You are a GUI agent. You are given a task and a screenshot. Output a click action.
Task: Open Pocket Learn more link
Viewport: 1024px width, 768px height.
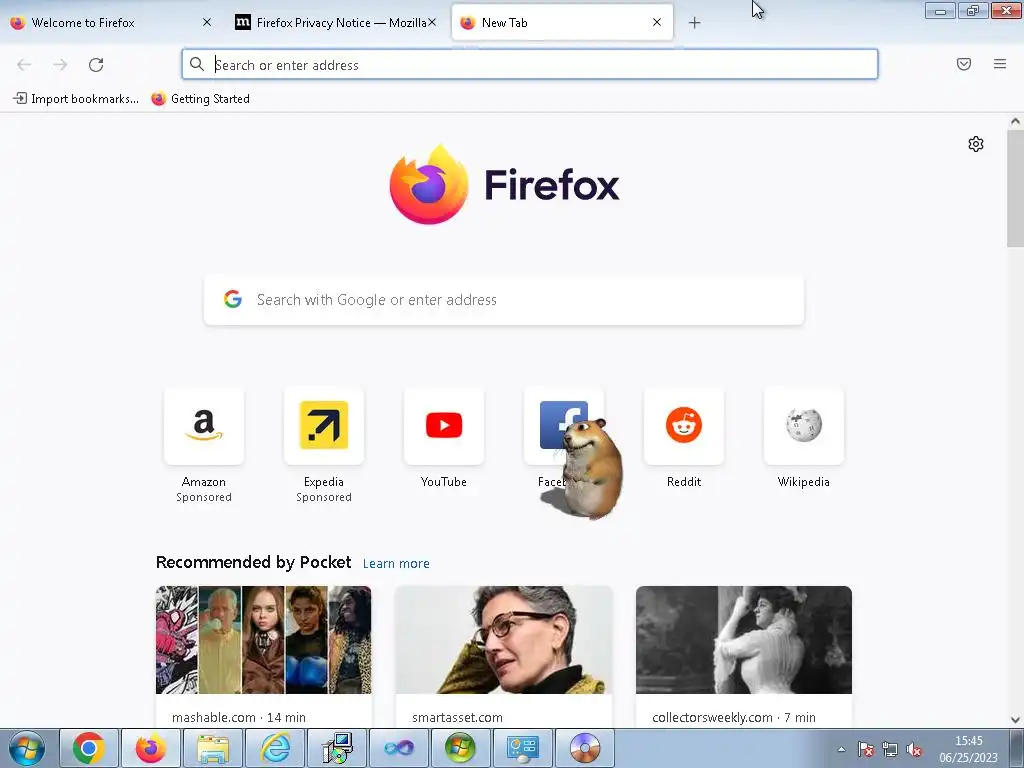tap(396, 564)
